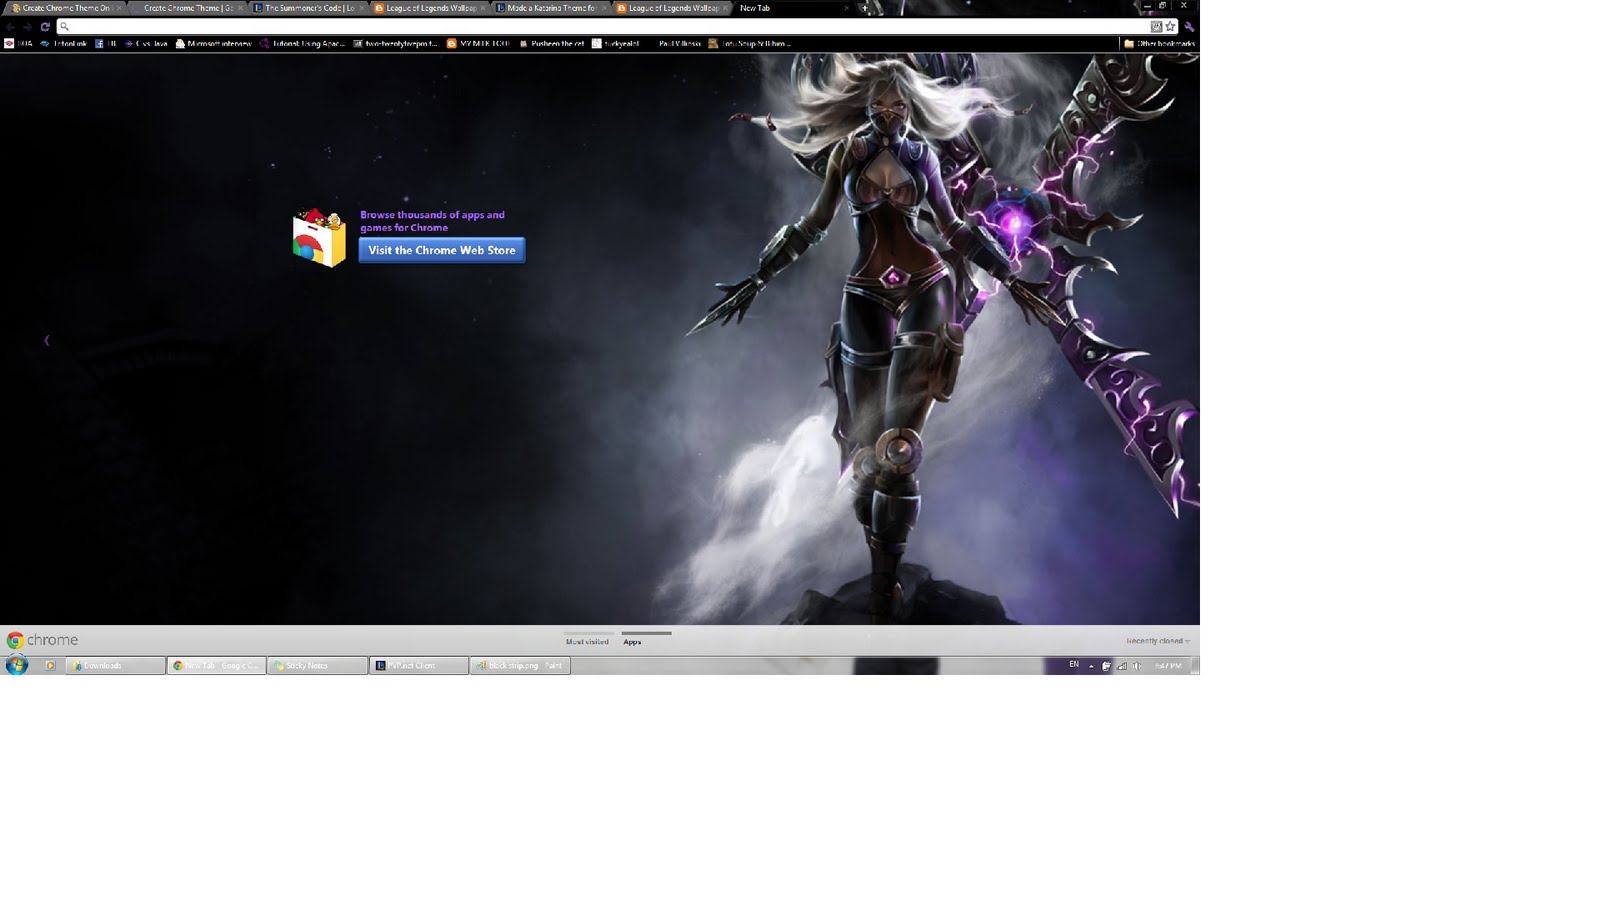
Task: Click the Reload page icon
Action: coord(45,27)
